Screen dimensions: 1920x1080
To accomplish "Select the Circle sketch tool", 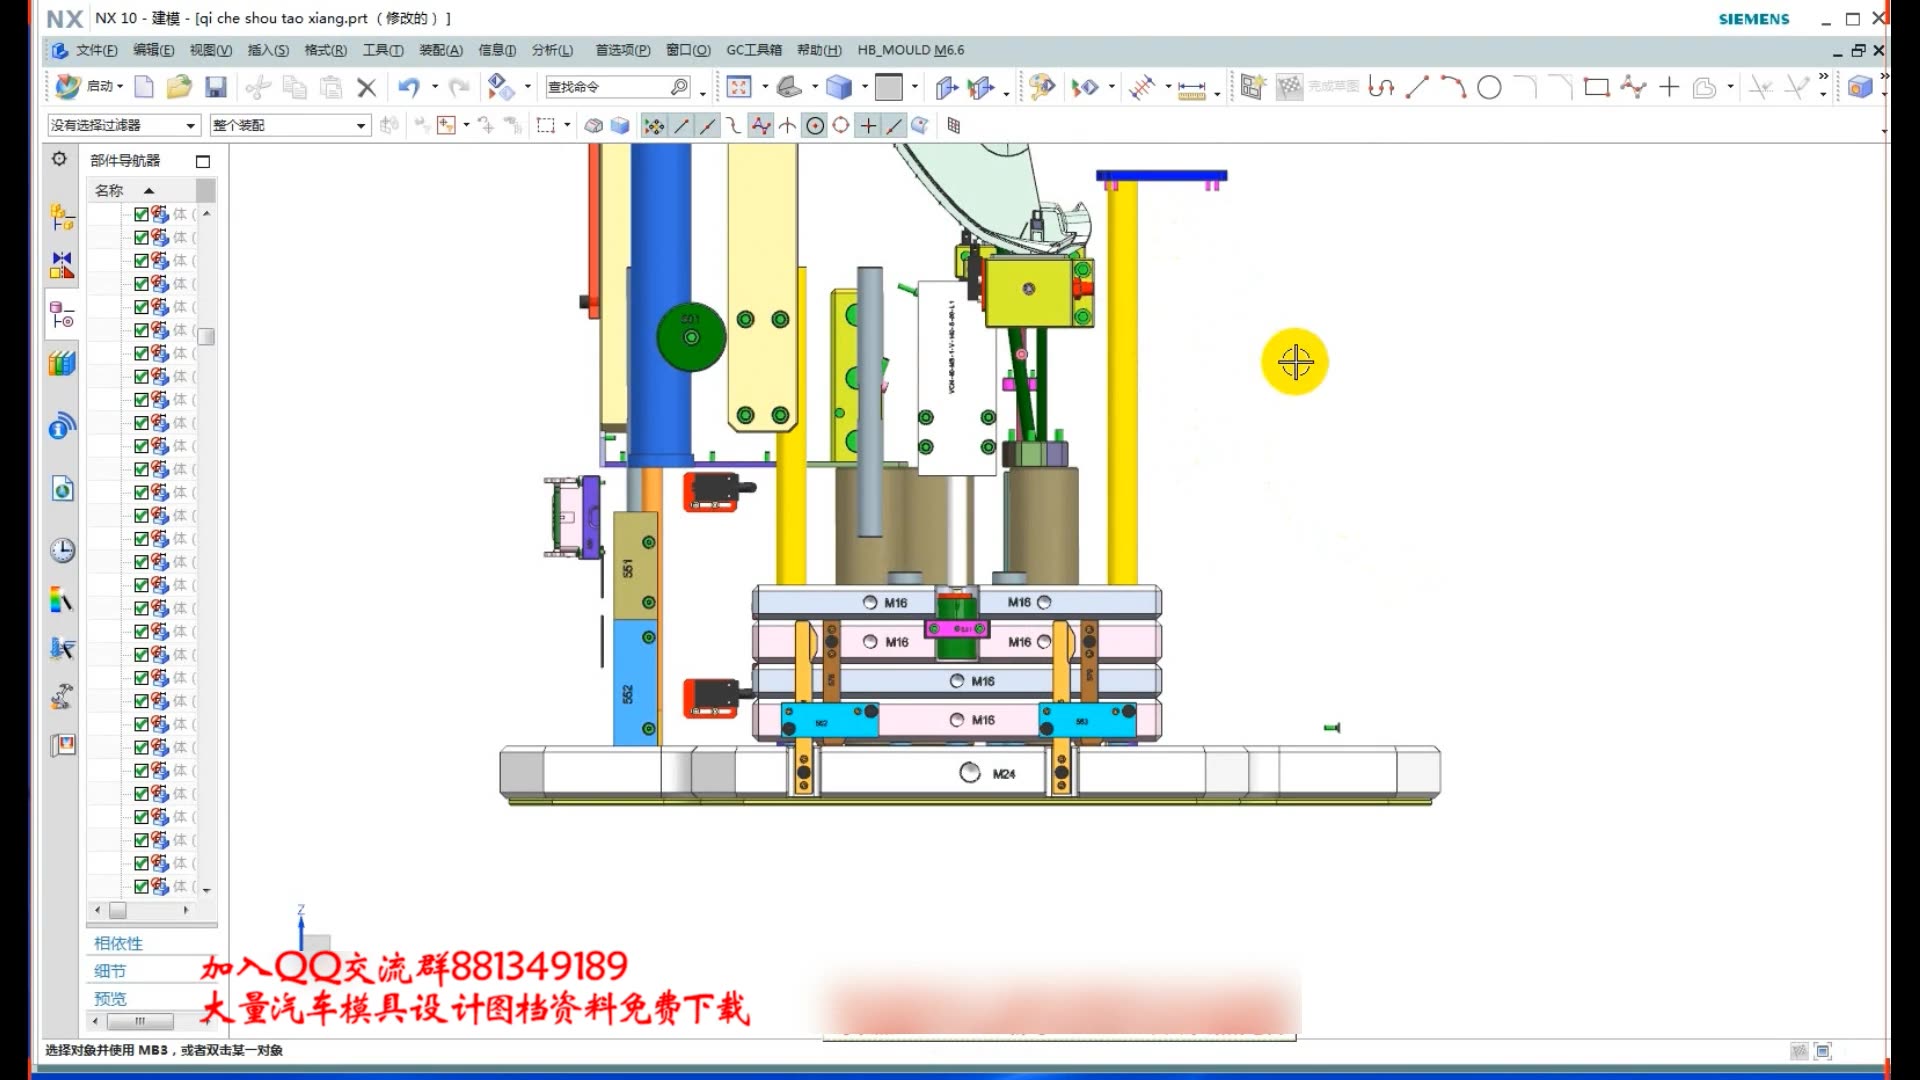I will click(x=1489, y=88).
